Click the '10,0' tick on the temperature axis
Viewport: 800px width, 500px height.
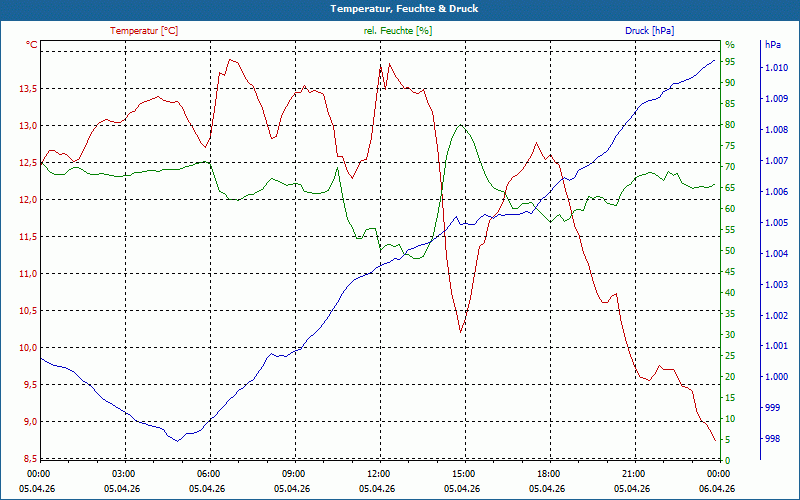click(28, 347)
